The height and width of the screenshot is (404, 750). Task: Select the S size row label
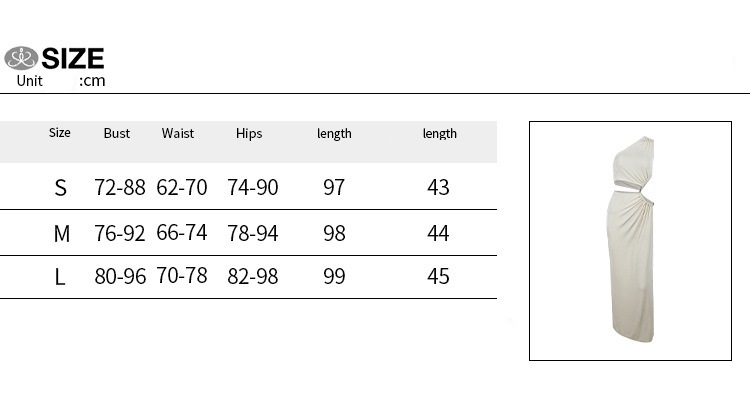61,187
